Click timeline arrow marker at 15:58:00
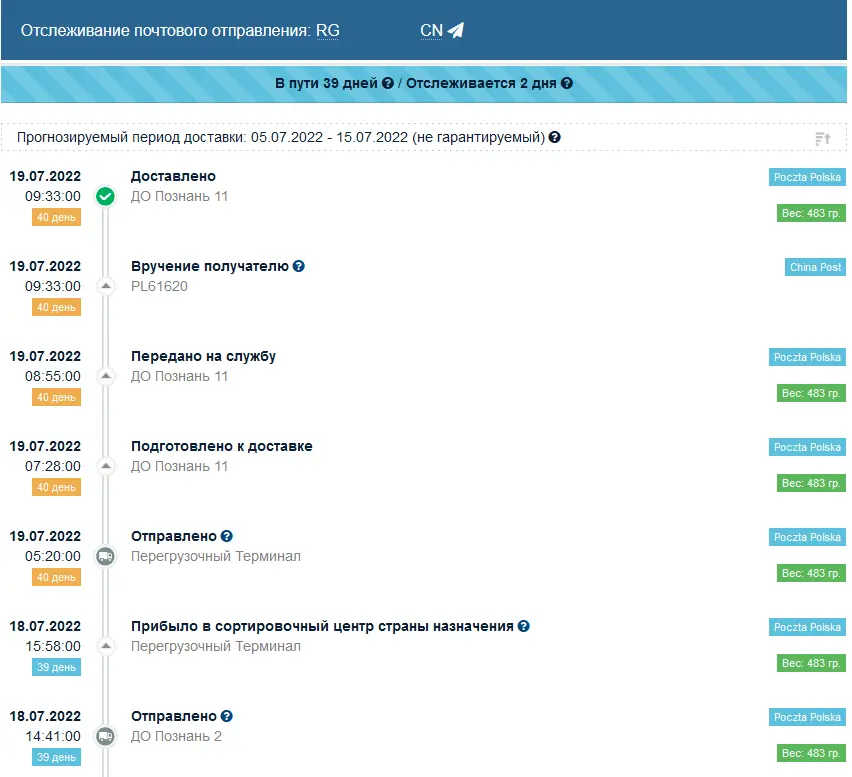 pyautogui.click(x=106, y=646)
